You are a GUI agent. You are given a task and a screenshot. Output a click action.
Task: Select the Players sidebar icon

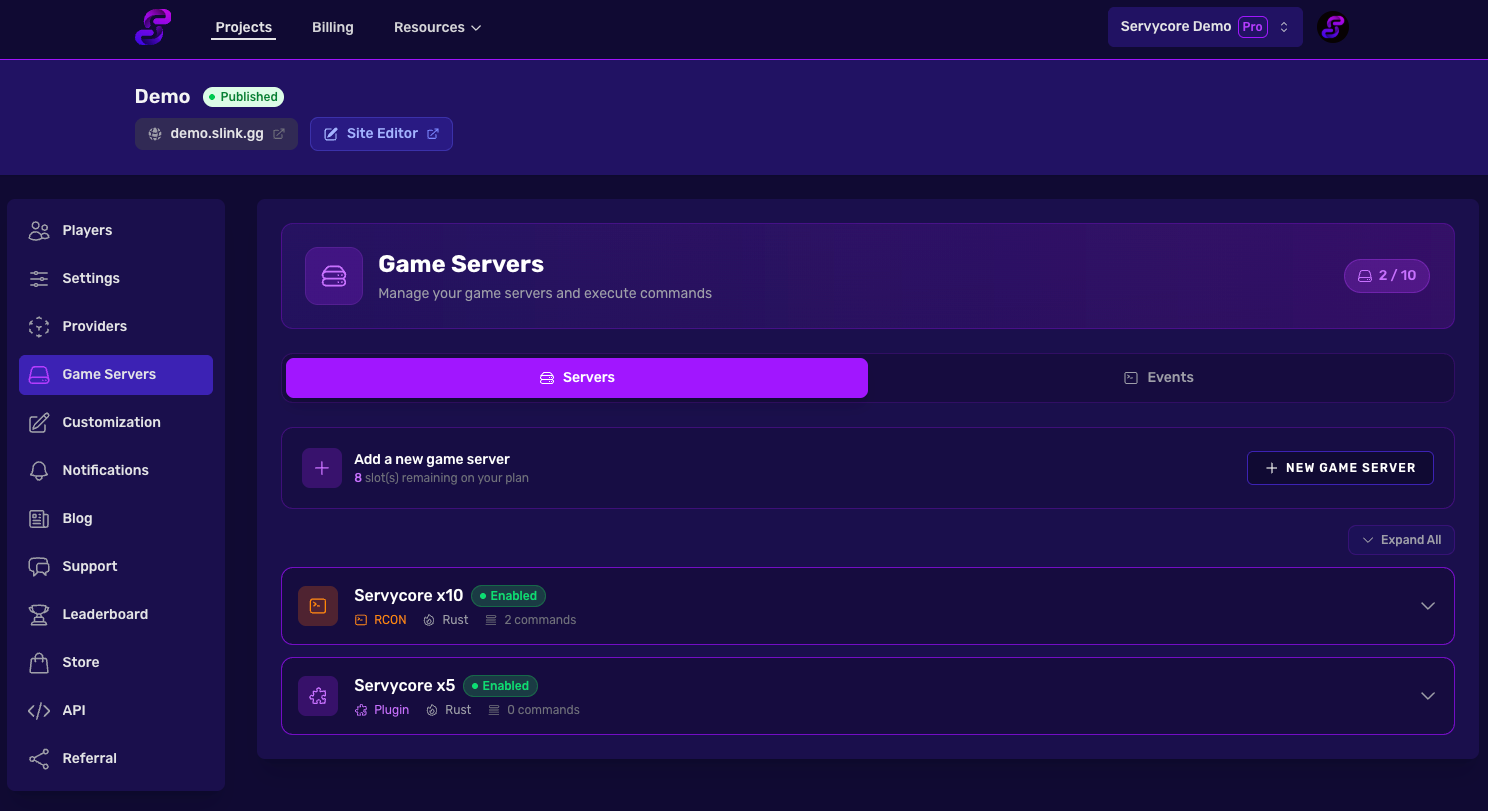click(38, 230)
